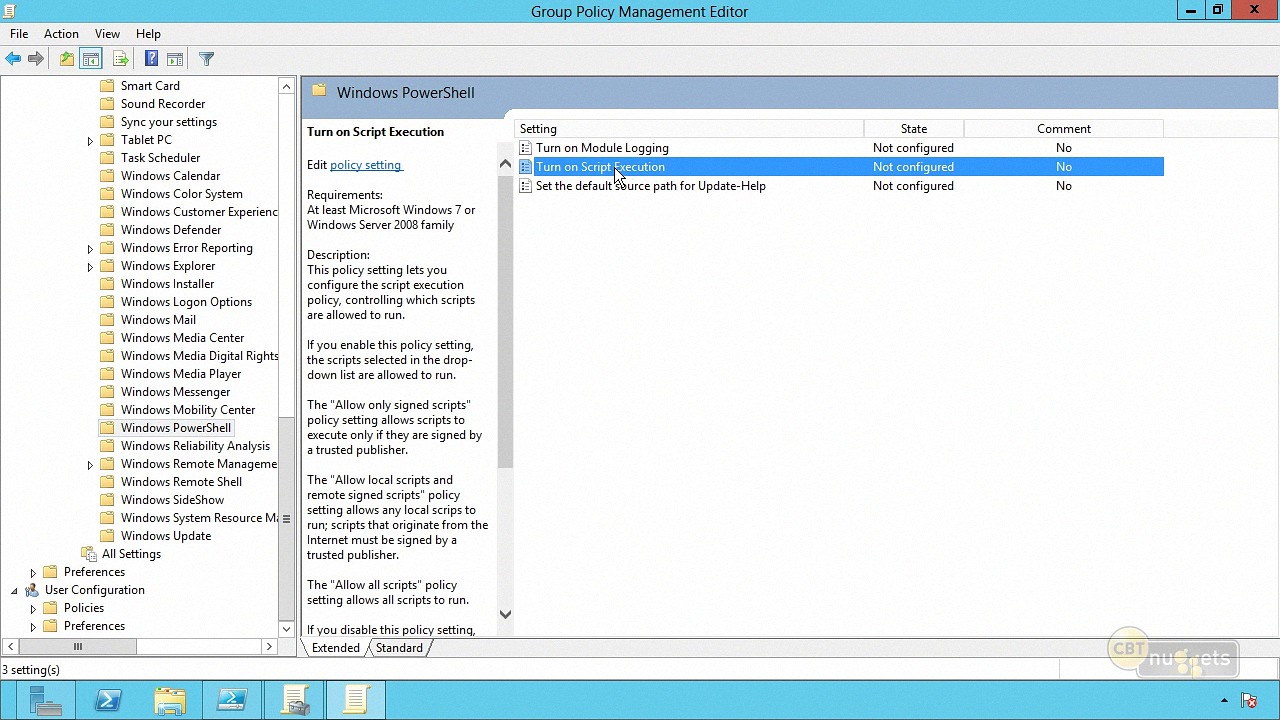Select Windows Remote Shell in tree

click(181, 482)
